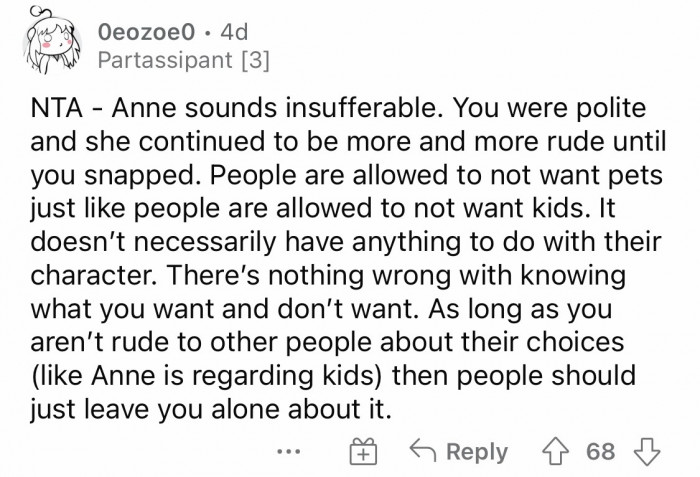Viewport: 700px width, 477px height.
Task: Click the vote score 68
Action: pyautogui.click(x=600, y=451)
